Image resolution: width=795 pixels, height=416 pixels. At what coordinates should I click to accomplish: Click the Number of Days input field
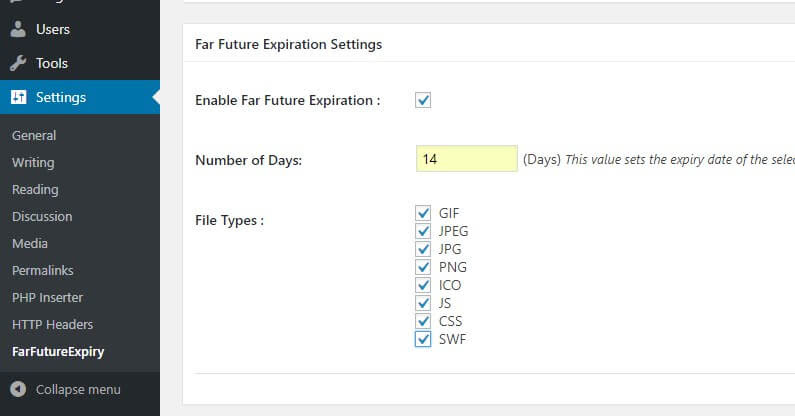pos(466,159)
